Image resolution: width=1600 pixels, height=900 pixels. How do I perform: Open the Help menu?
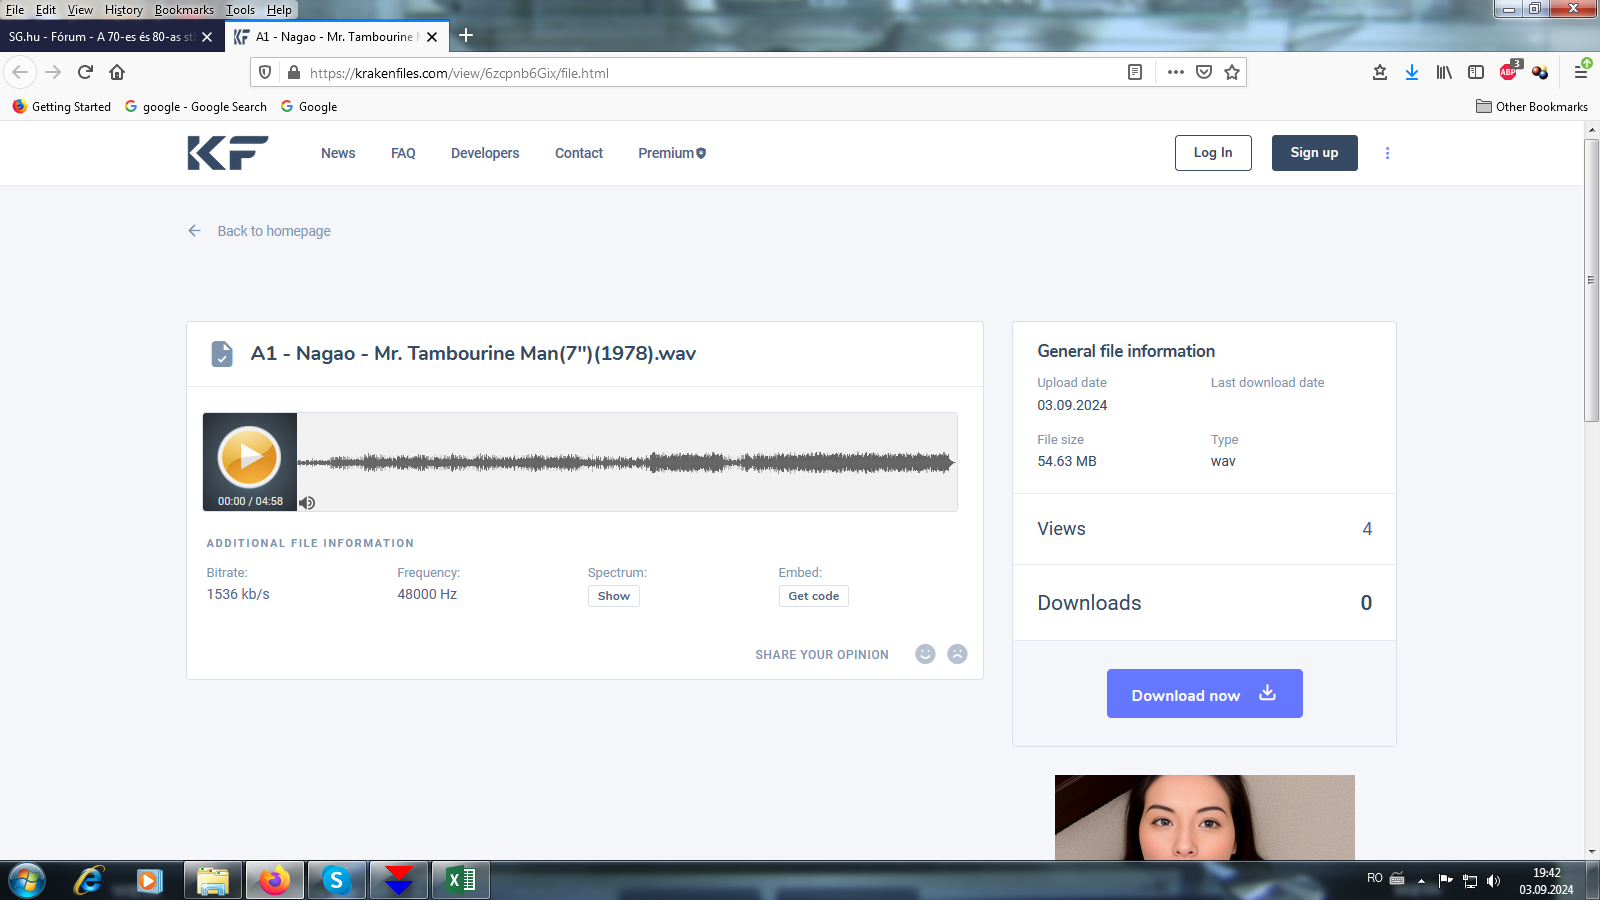point(279,10)
